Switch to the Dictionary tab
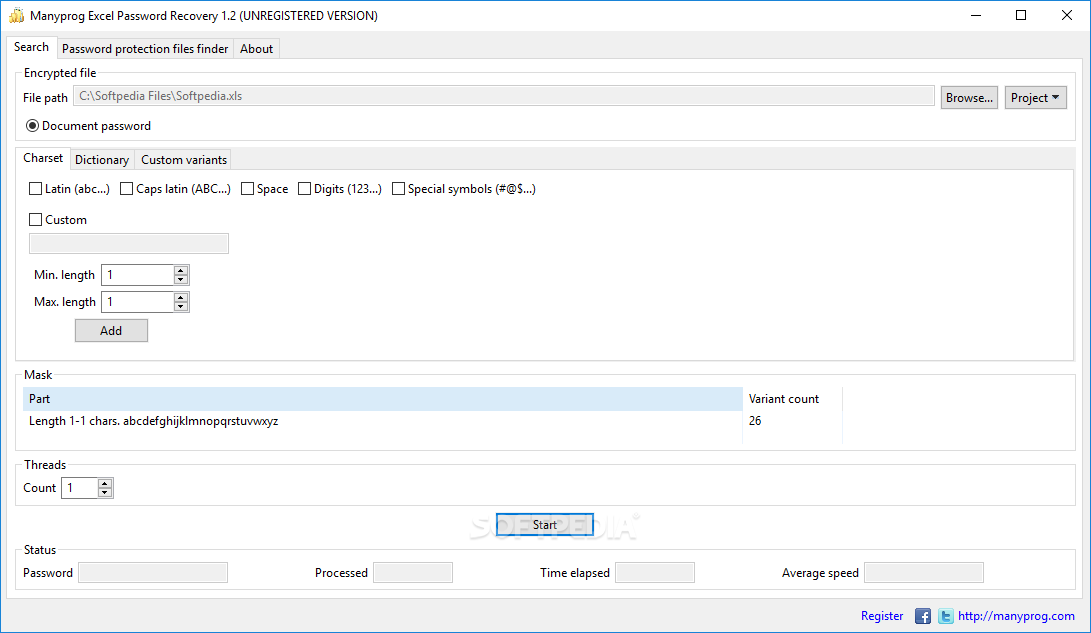 (x=102, y=160)
